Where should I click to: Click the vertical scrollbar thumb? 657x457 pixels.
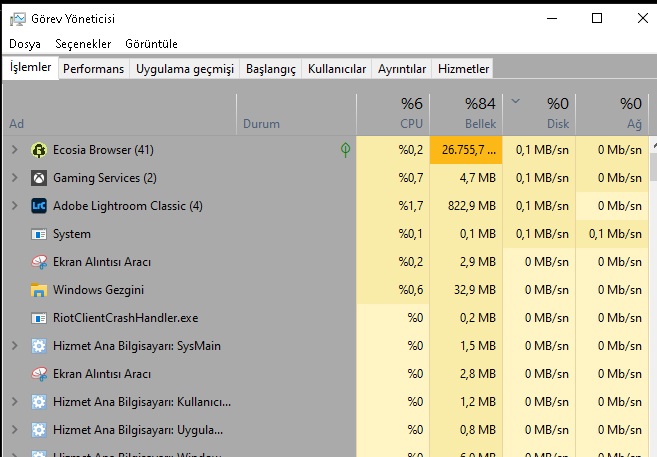coord(654,168)
